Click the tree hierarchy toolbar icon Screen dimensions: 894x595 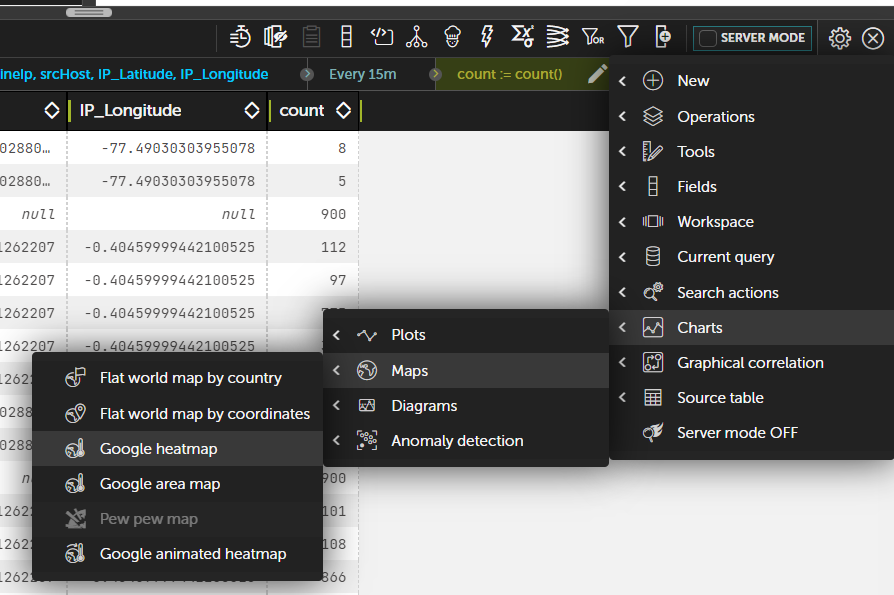click(417, 37)
